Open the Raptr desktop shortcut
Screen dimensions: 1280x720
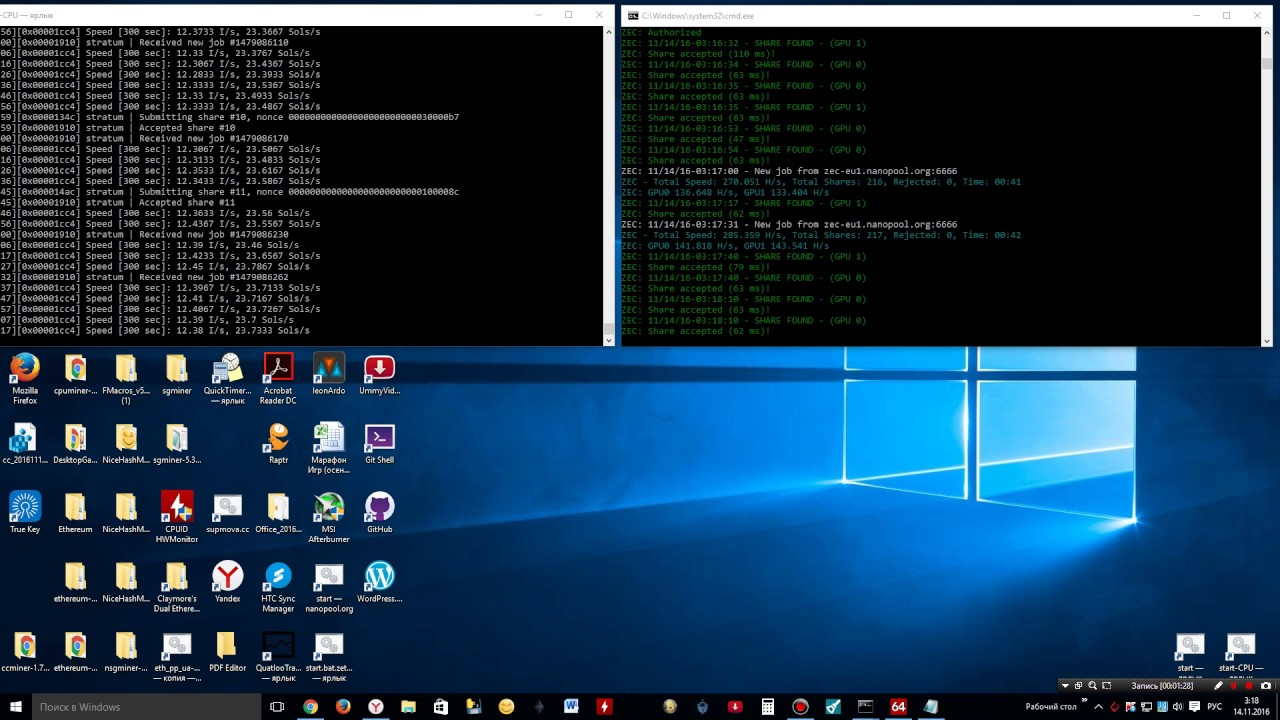(x=278, y=439)
